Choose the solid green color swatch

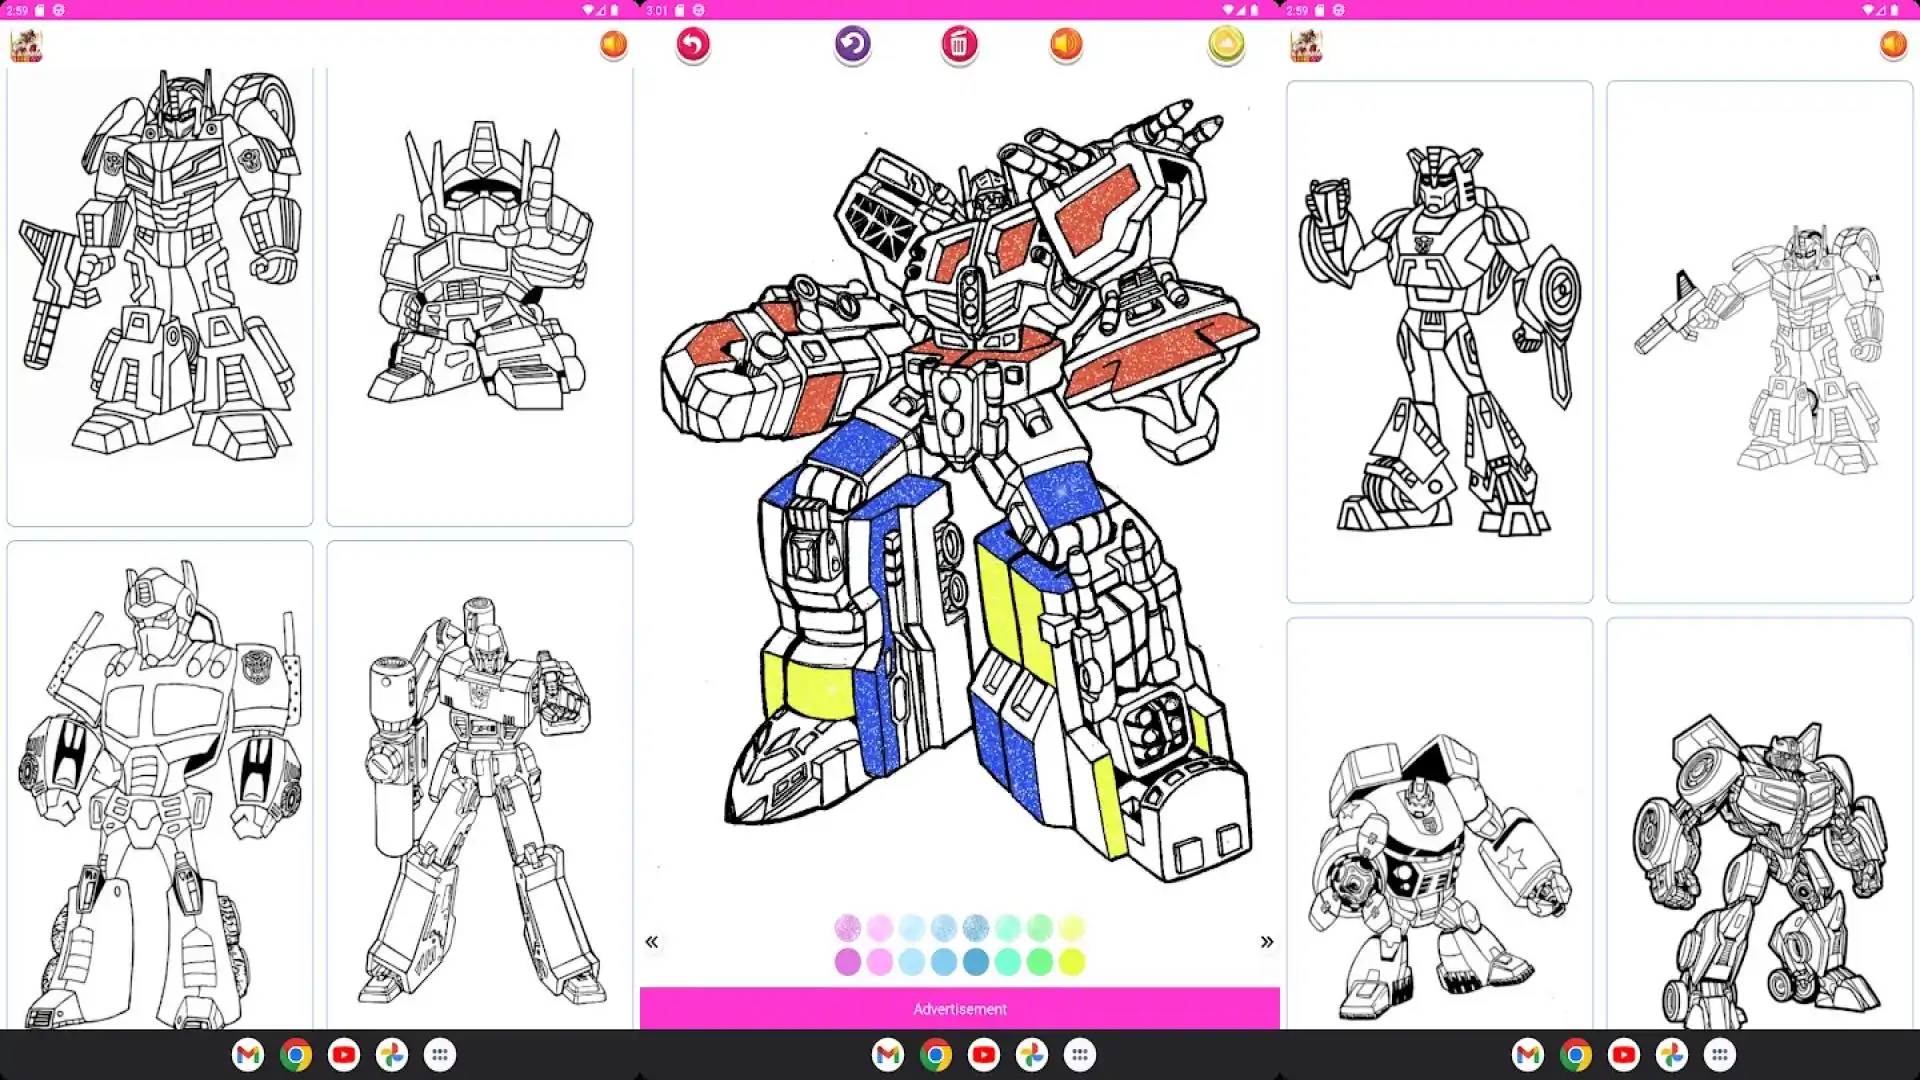tap(1040, 962)
